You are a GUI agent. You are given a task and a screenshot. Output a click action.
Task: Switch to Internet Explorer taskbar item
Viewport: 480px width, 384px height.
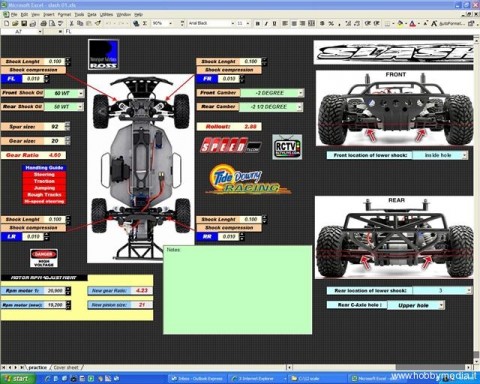pos(257,379)
